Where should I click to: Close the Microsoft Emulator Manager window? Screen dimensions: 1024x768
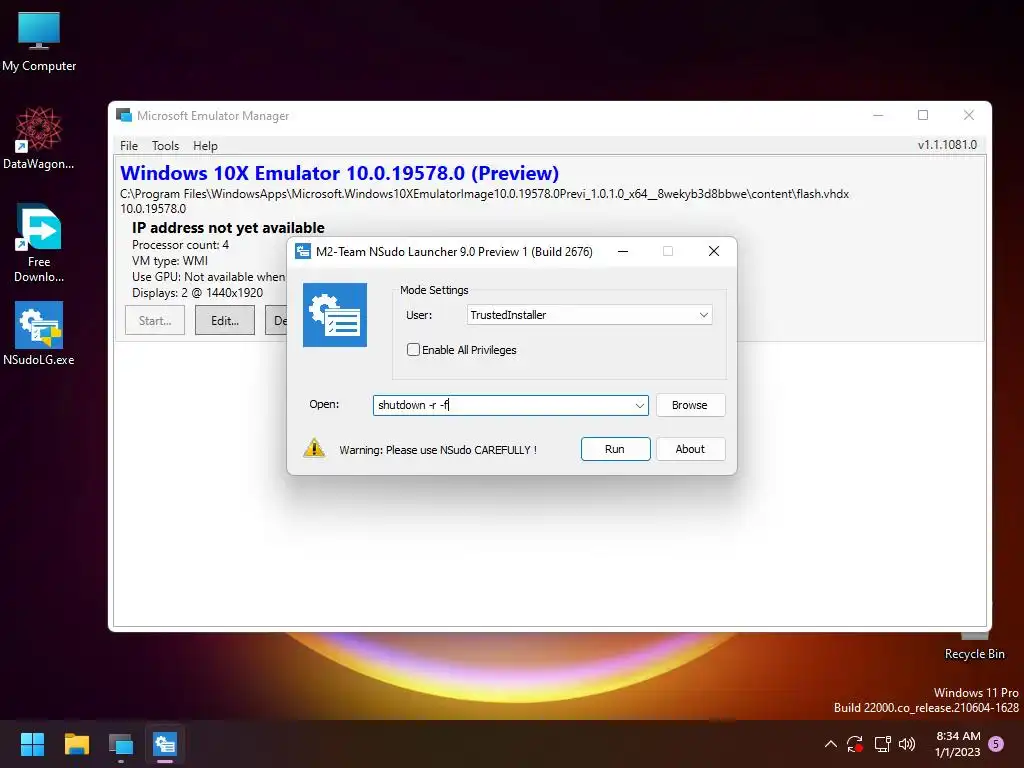968,116
